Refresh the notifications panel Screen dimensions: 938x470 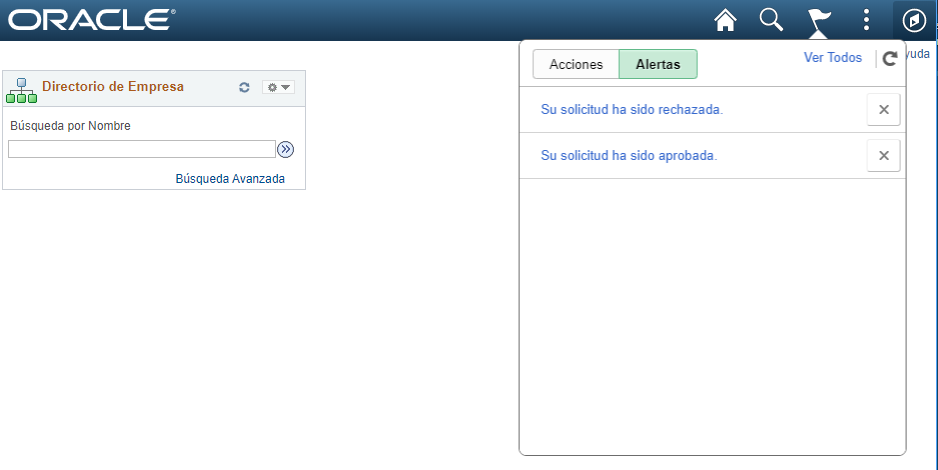click(x=889, y=59)
